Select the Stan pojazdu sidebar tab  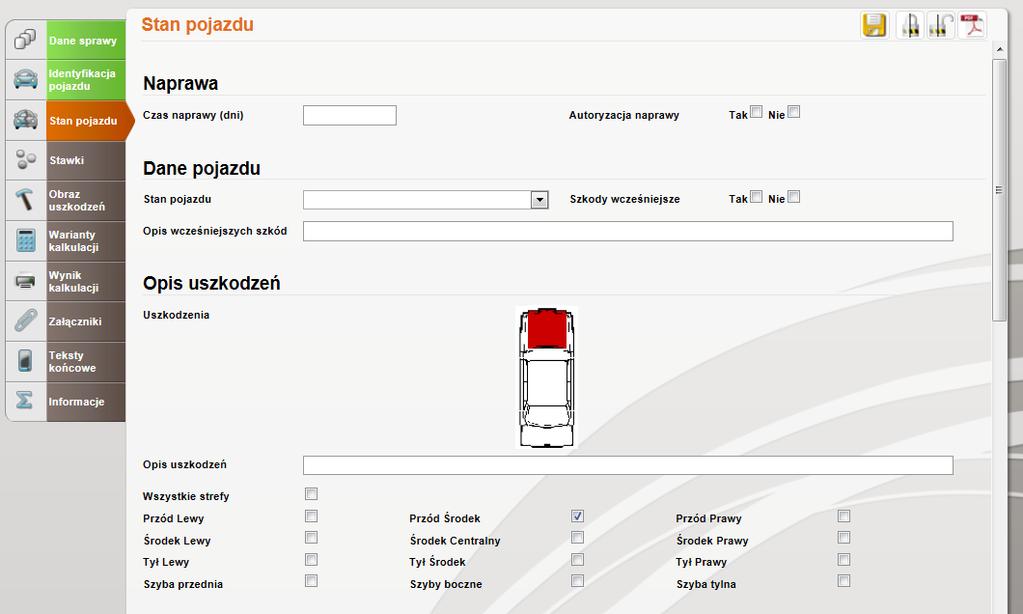coord(85,121)
